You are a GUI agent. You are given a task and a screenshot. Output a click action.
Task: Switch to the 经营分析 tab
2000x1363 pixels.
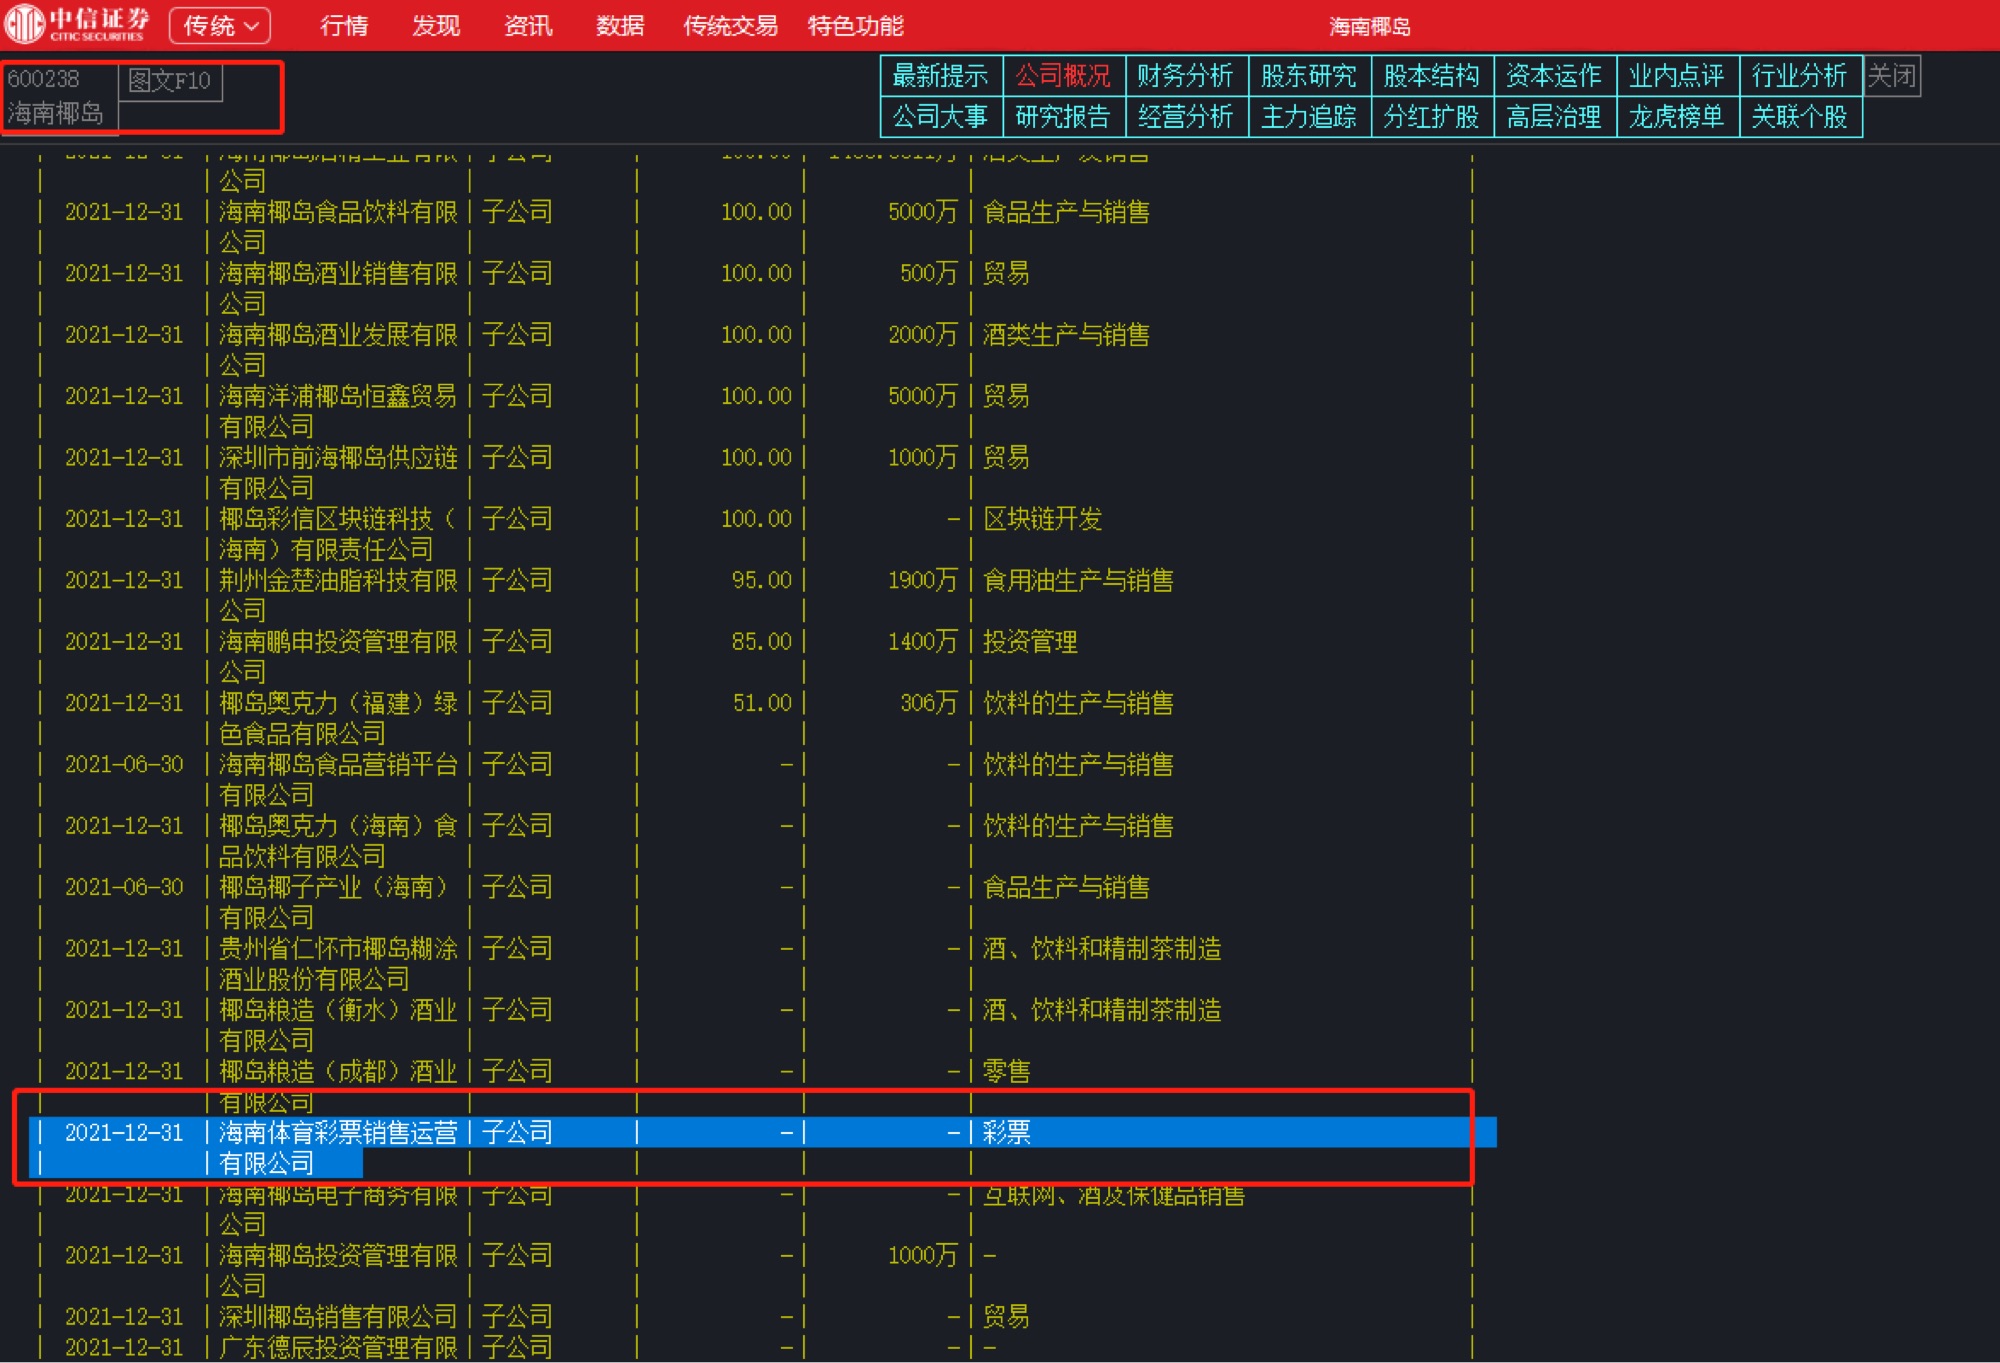click(1186, 117)
